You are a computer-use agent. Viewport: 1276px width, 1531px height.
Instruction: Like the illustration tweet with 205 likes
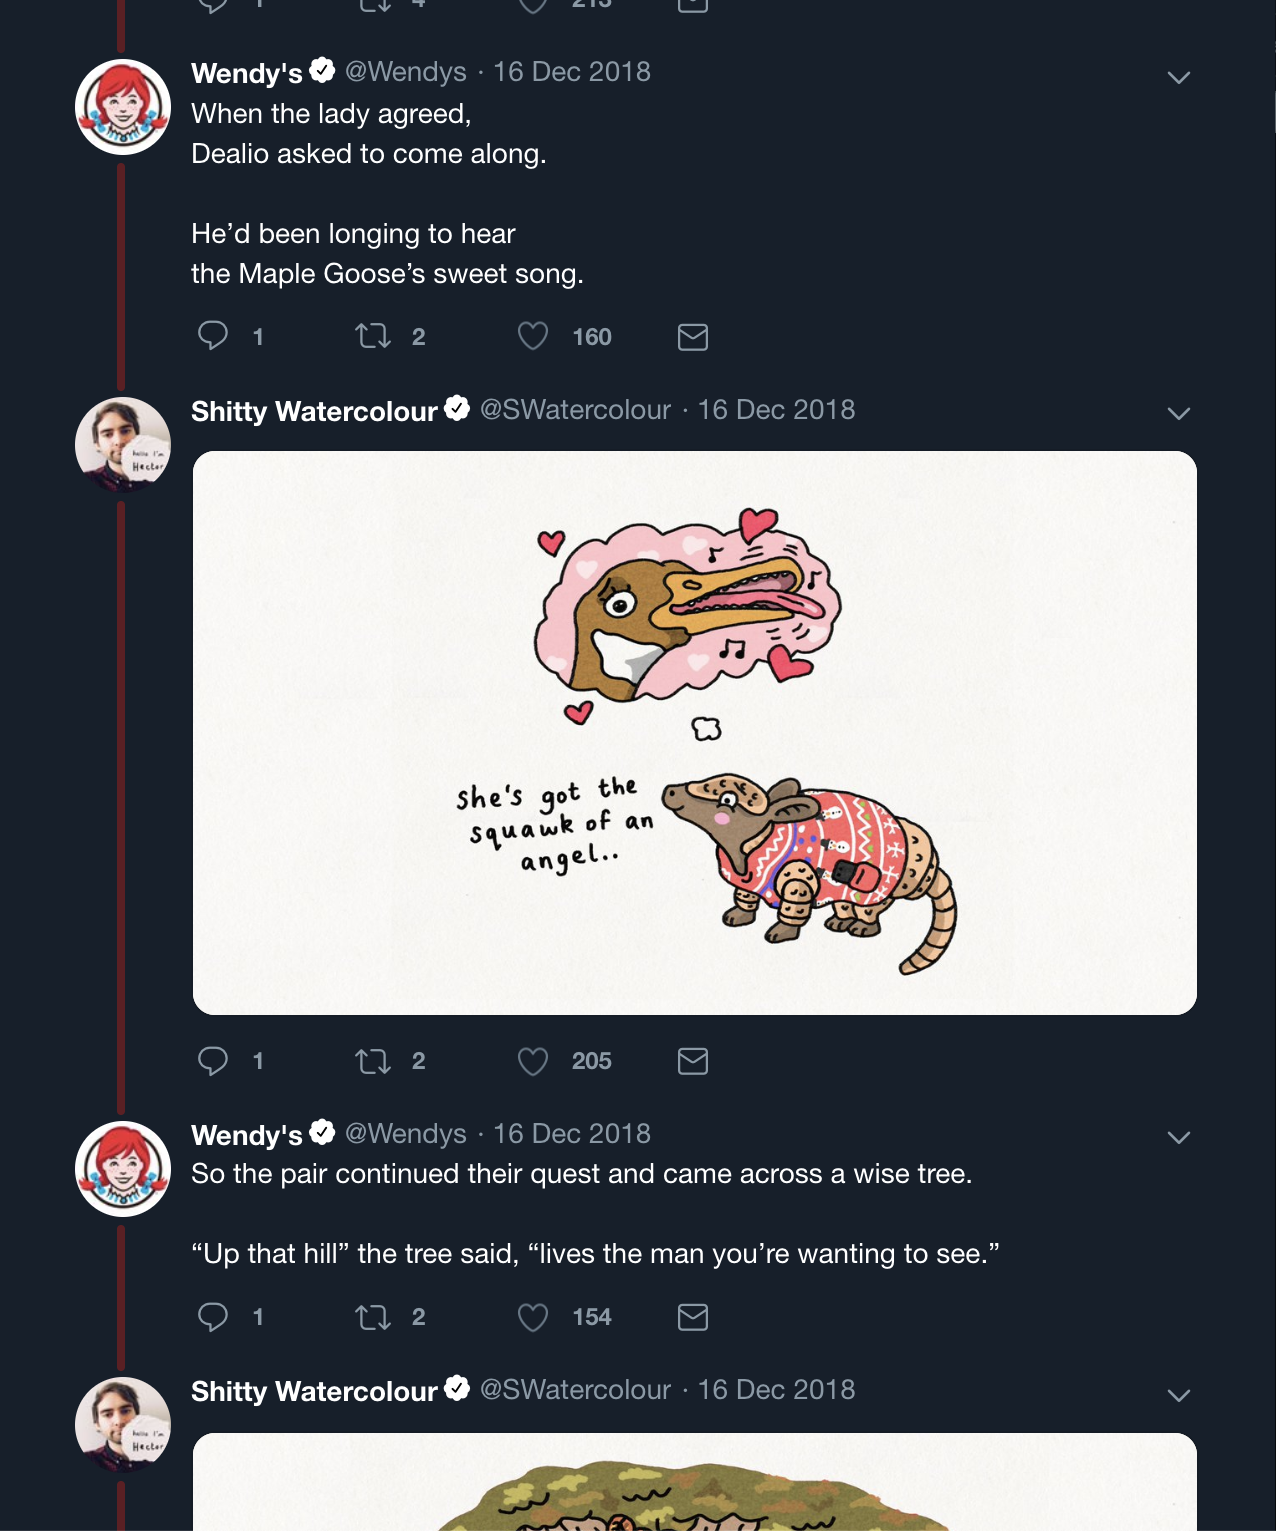[x=533, y=1060]
